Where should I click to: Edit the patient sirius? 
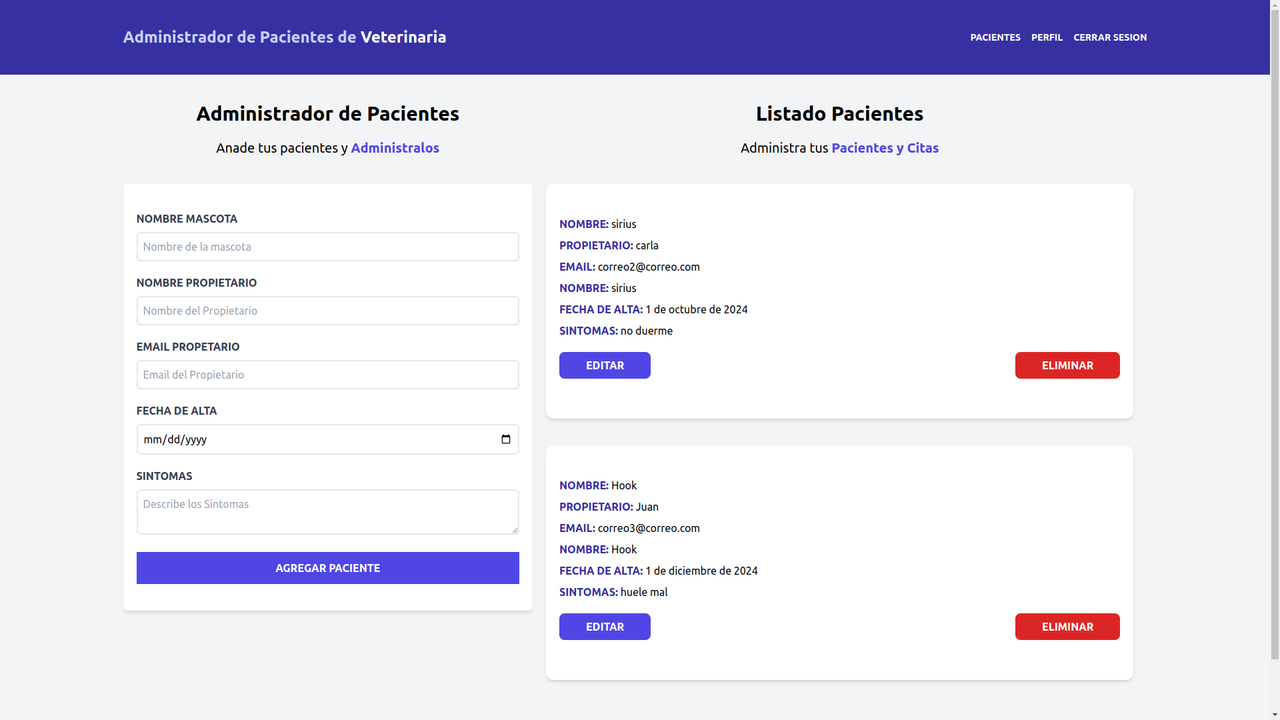605,365
